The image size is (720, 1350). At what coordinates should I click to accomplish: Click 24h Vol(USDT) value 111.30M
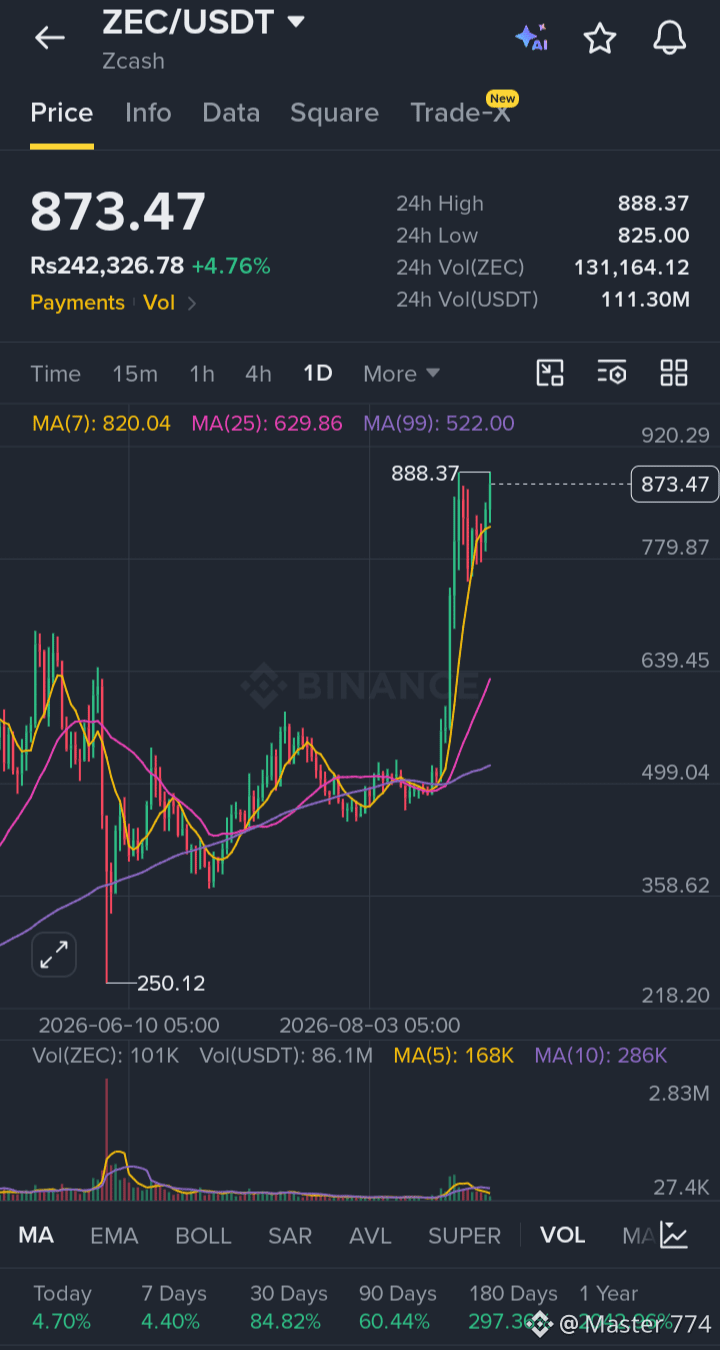point(645,299)
